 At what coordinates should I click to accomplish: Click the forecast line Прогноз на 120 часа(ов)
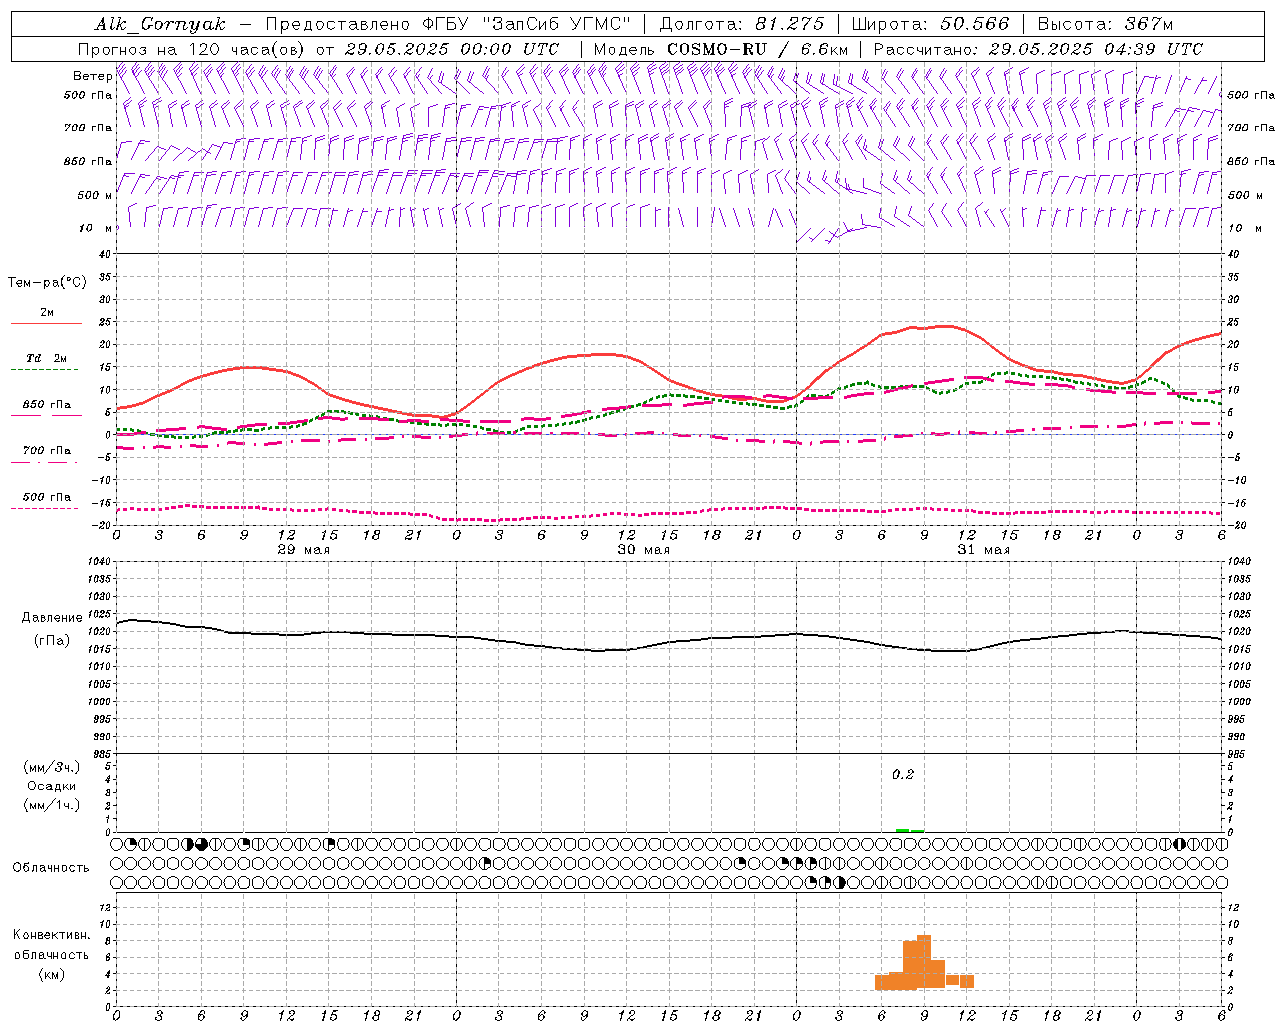[192, 49]
